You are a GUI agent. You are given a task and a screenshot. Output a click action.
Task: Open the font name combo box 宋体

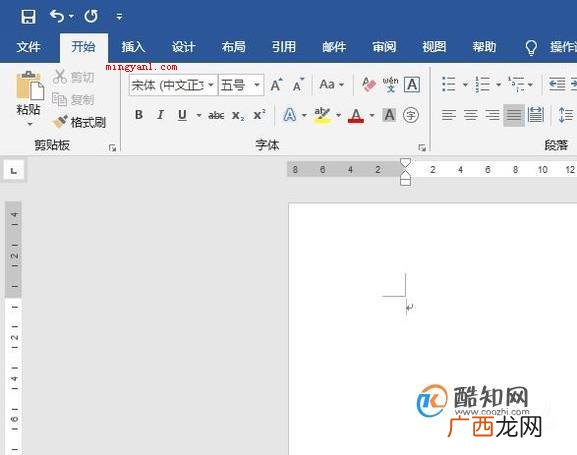pos(173,85)
